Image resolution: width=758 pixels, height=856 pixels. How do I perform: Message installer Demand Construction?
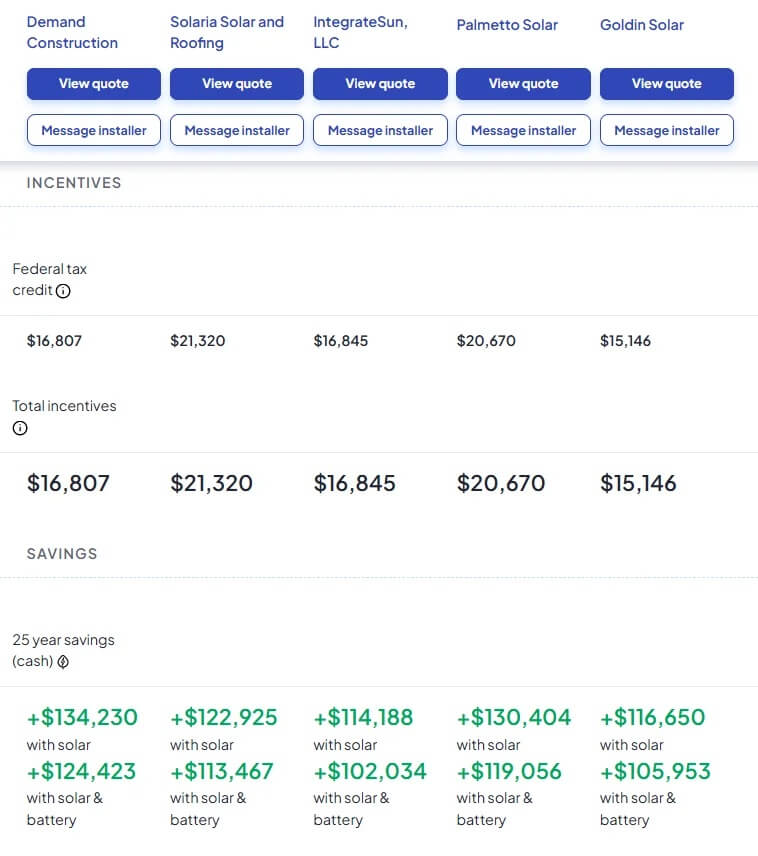(x=93, y=130)
